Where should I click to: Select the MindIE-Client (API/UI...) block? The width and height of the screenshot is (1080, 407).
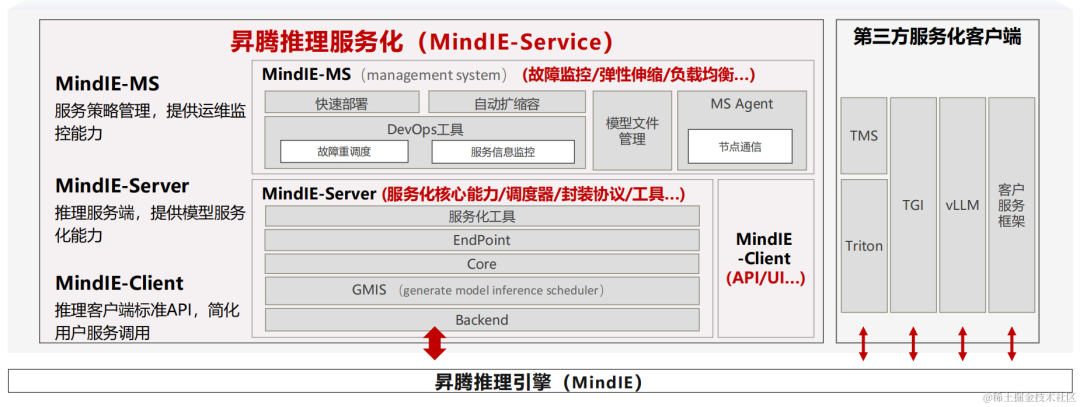(x=765, y=259)
